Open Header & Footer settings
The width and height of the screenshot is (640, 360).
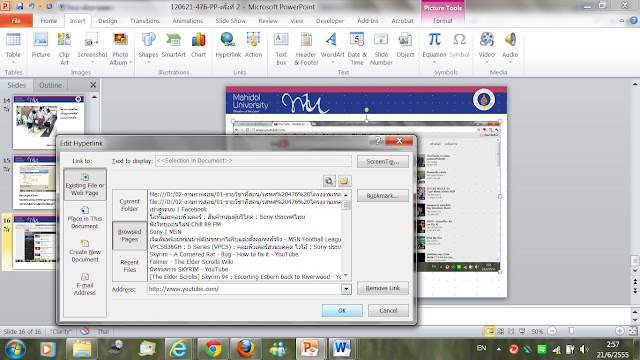(x=306, y=49)
